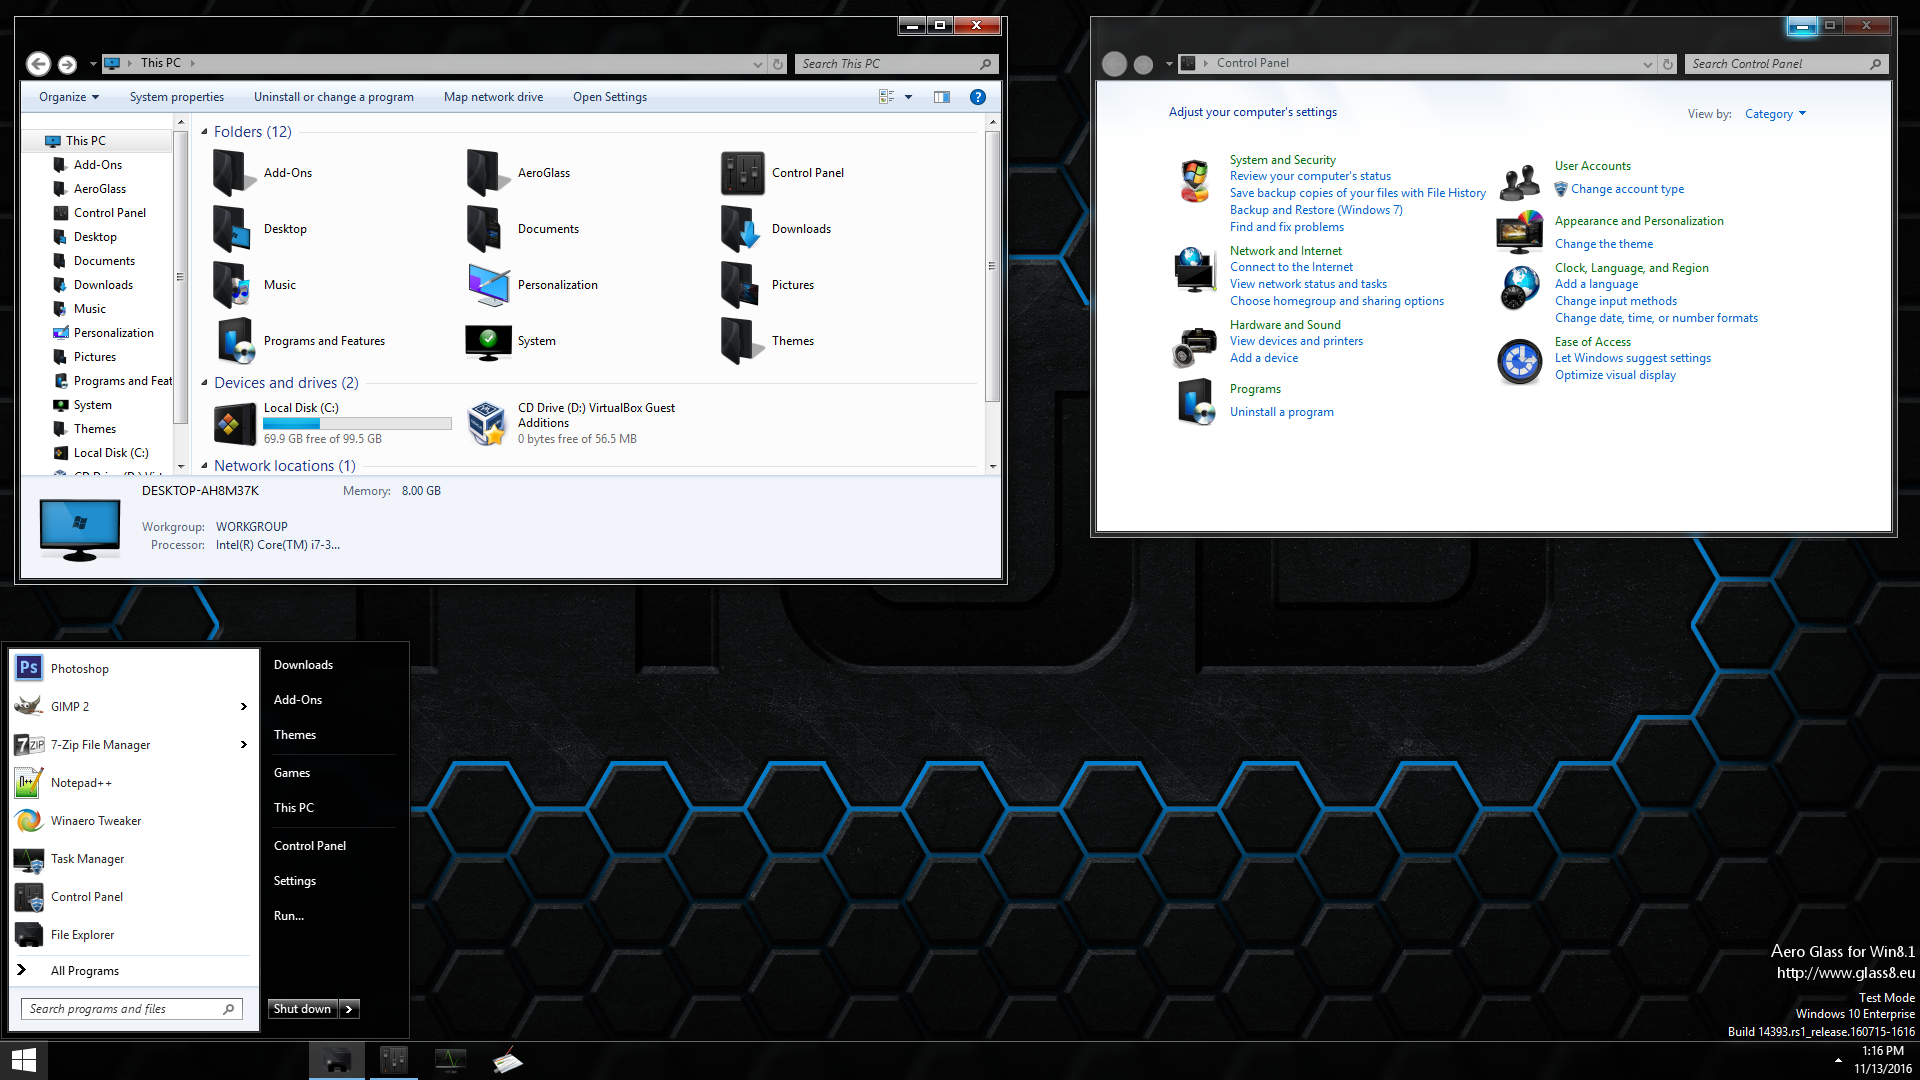Select Local Disk (C:) drive

[x=332, y=423]
